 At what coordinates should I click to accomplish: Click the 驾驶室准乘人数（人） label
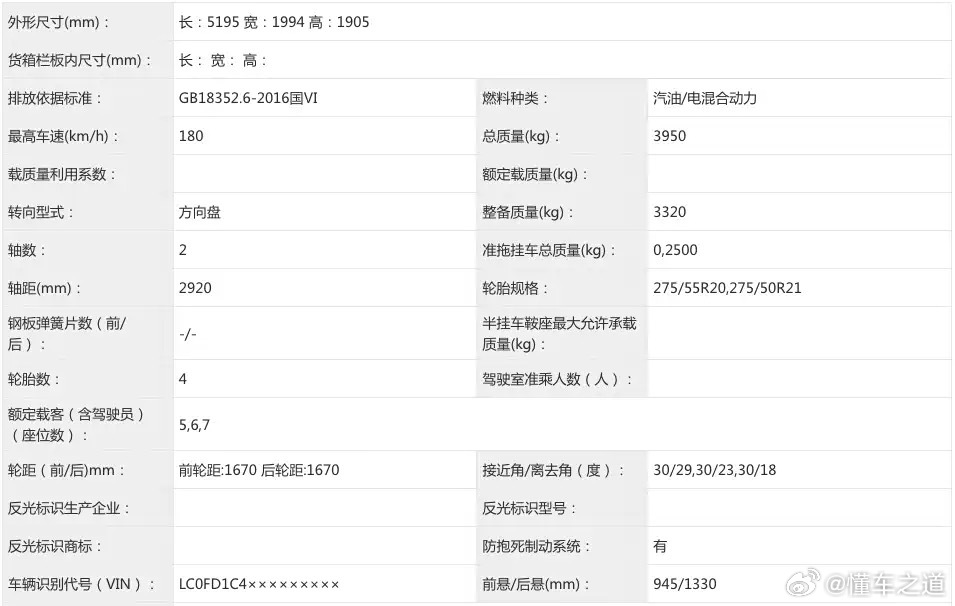pyautogui.click(x=557, y=379)
